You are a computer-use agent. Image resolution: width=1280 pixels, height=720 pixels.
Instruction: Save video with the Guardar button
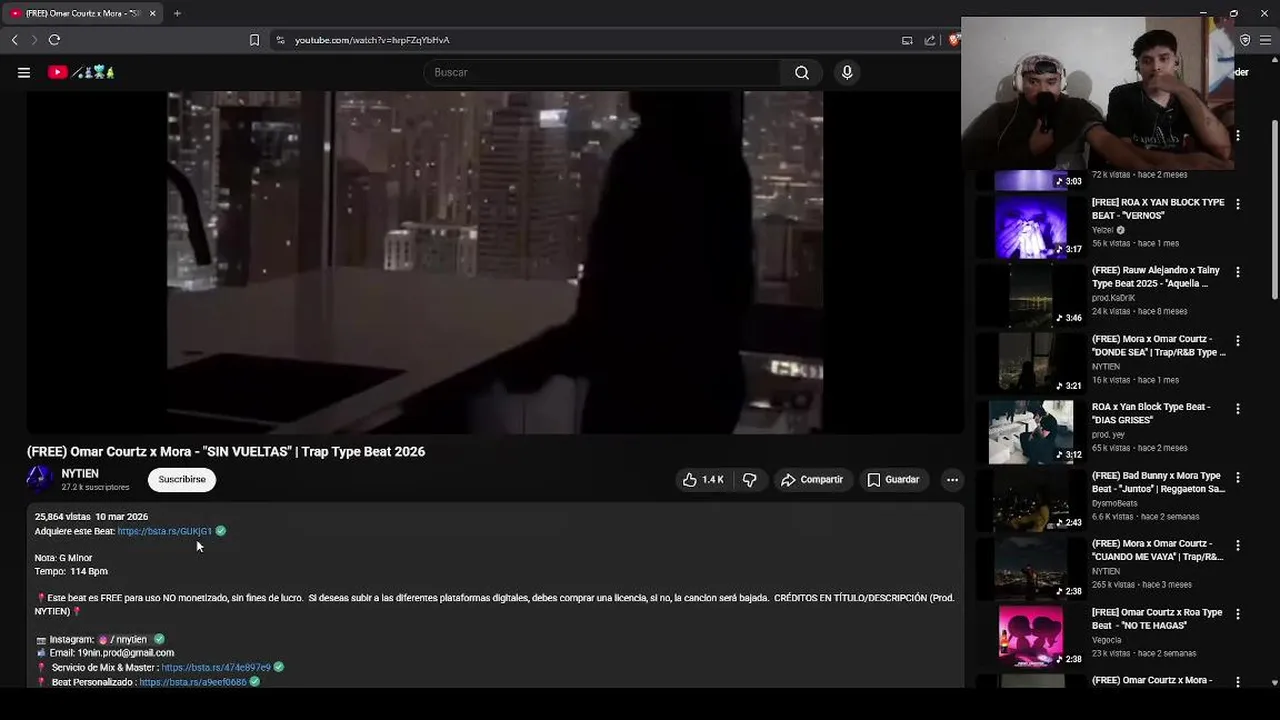click(893, 480)
